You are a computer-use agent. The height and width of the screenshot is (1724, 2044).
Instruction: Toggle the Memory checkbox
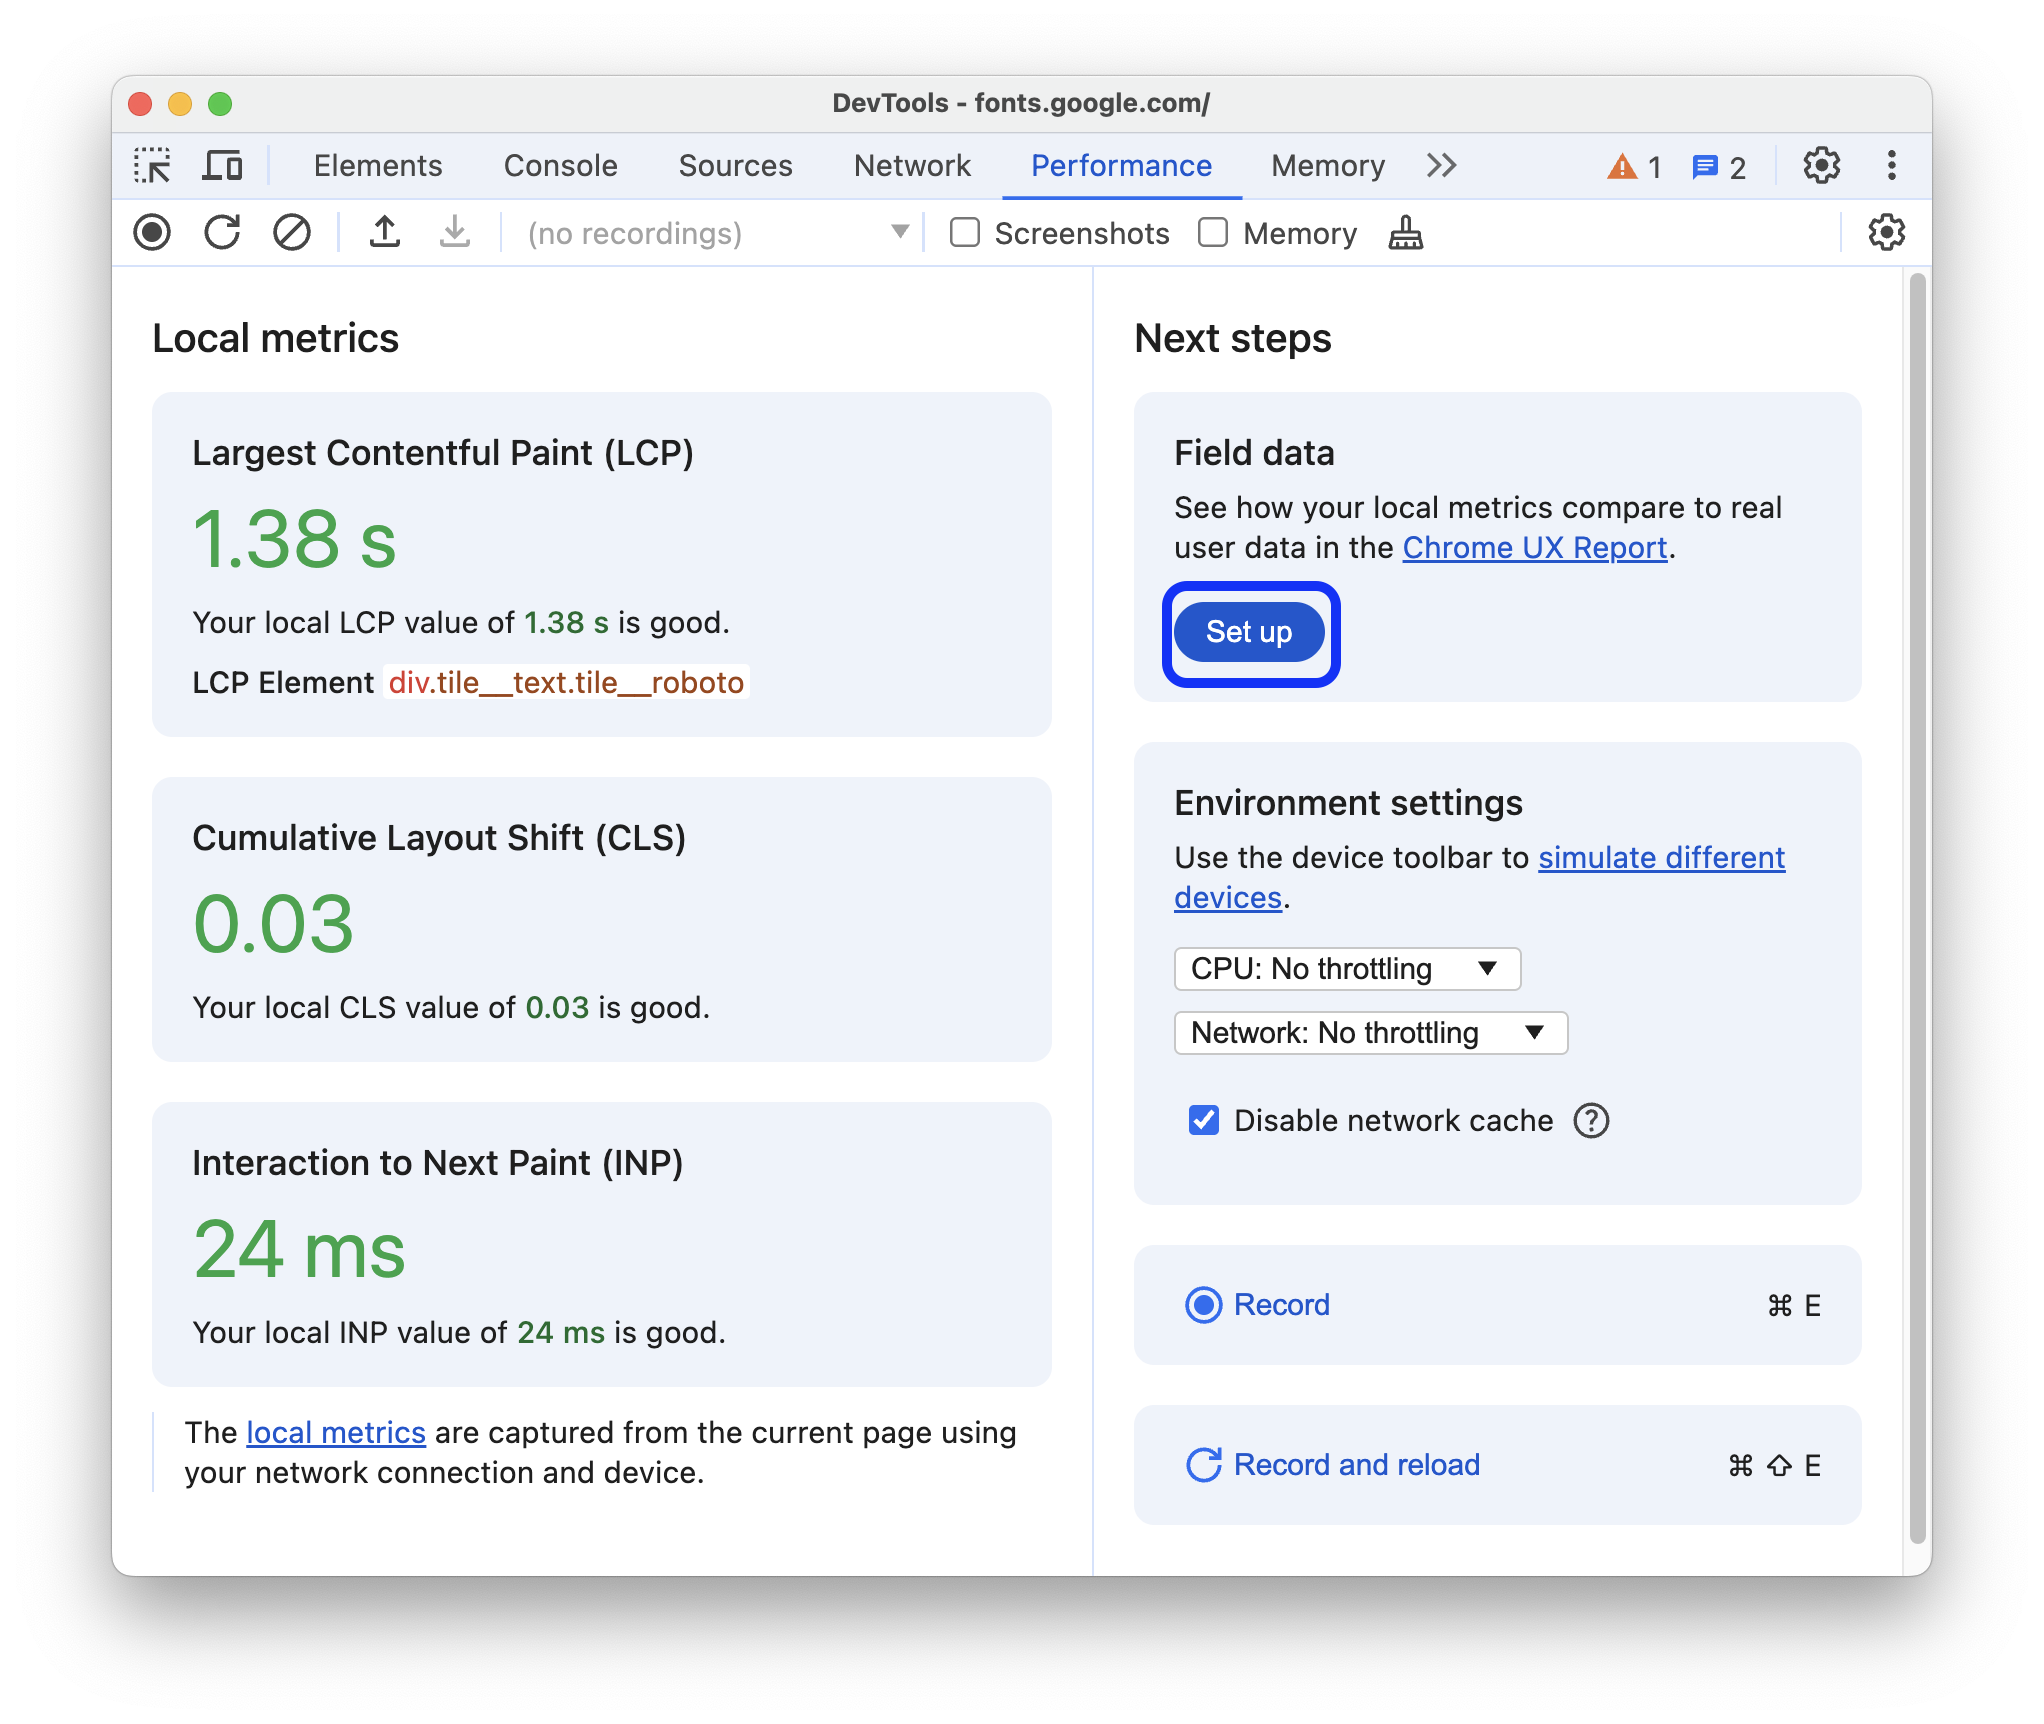1209,234
